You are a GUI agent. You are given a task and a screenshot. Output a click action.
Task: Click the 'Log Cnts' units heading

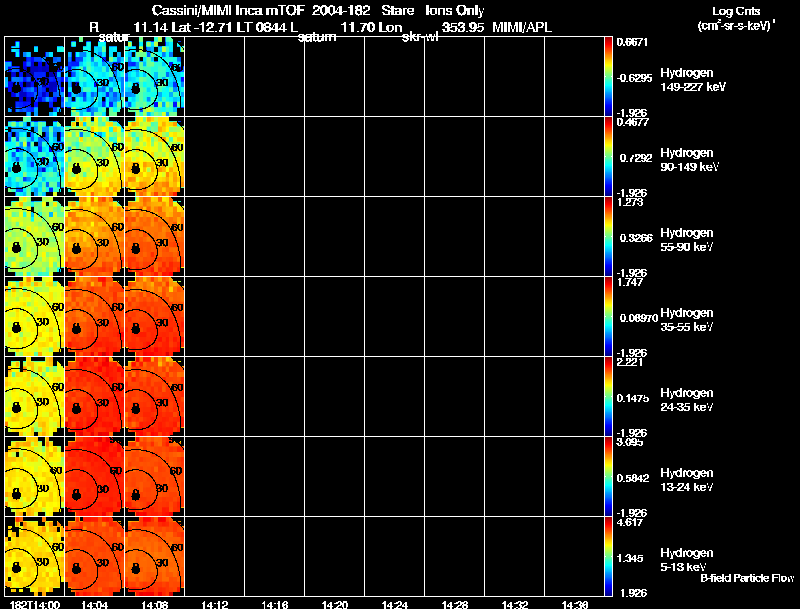pyautogui.click(x=736, y=11)
